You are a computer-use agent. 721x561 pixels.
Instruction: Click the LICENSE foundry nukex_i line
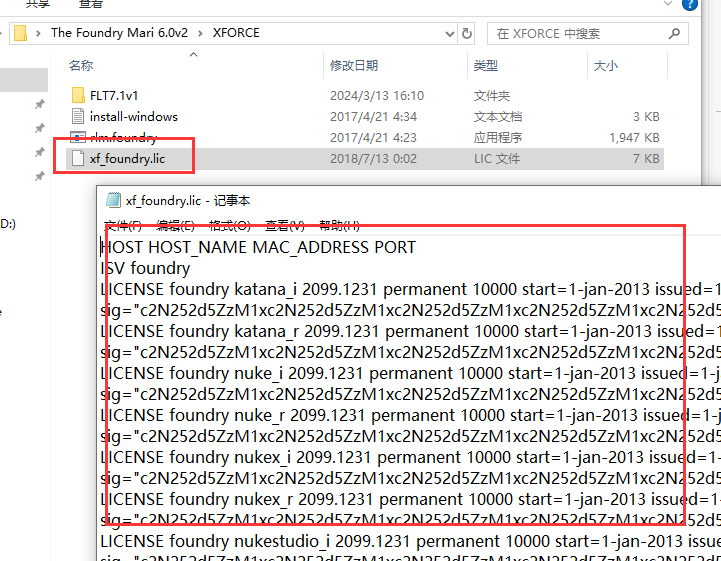click(411, 457)
